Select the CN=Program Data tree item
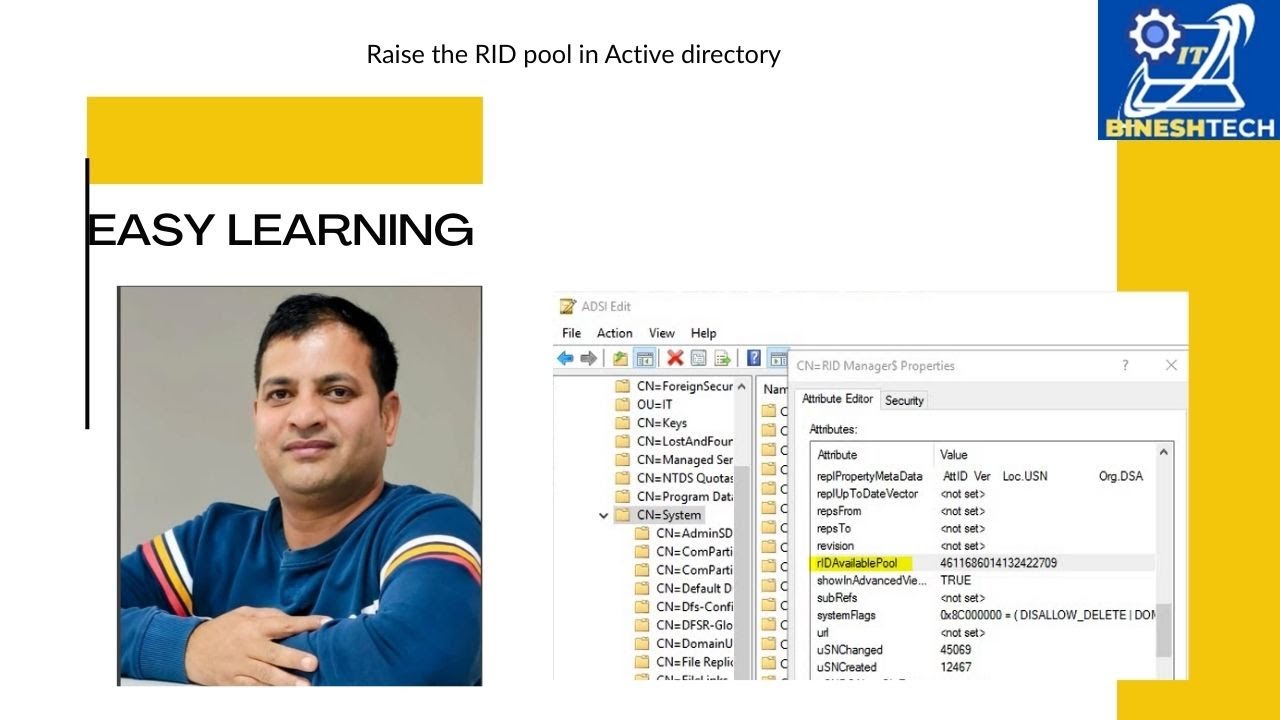The height and width of the screenshot is (720, 1280). [x=684, y=496]
